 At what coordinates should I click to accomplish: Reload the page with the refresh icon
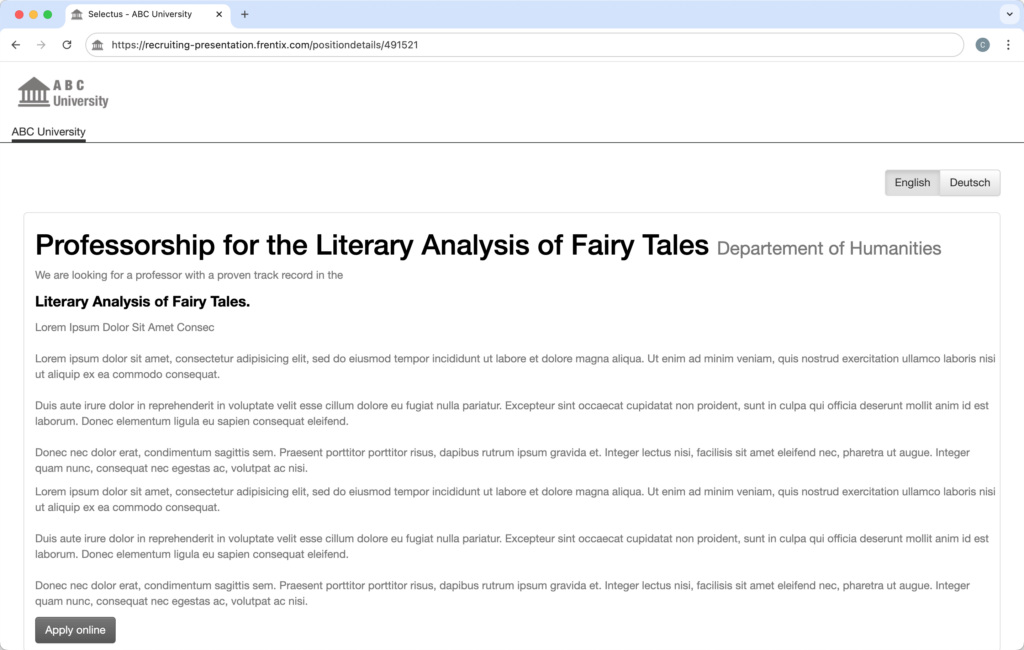click(x=67, y=45)
